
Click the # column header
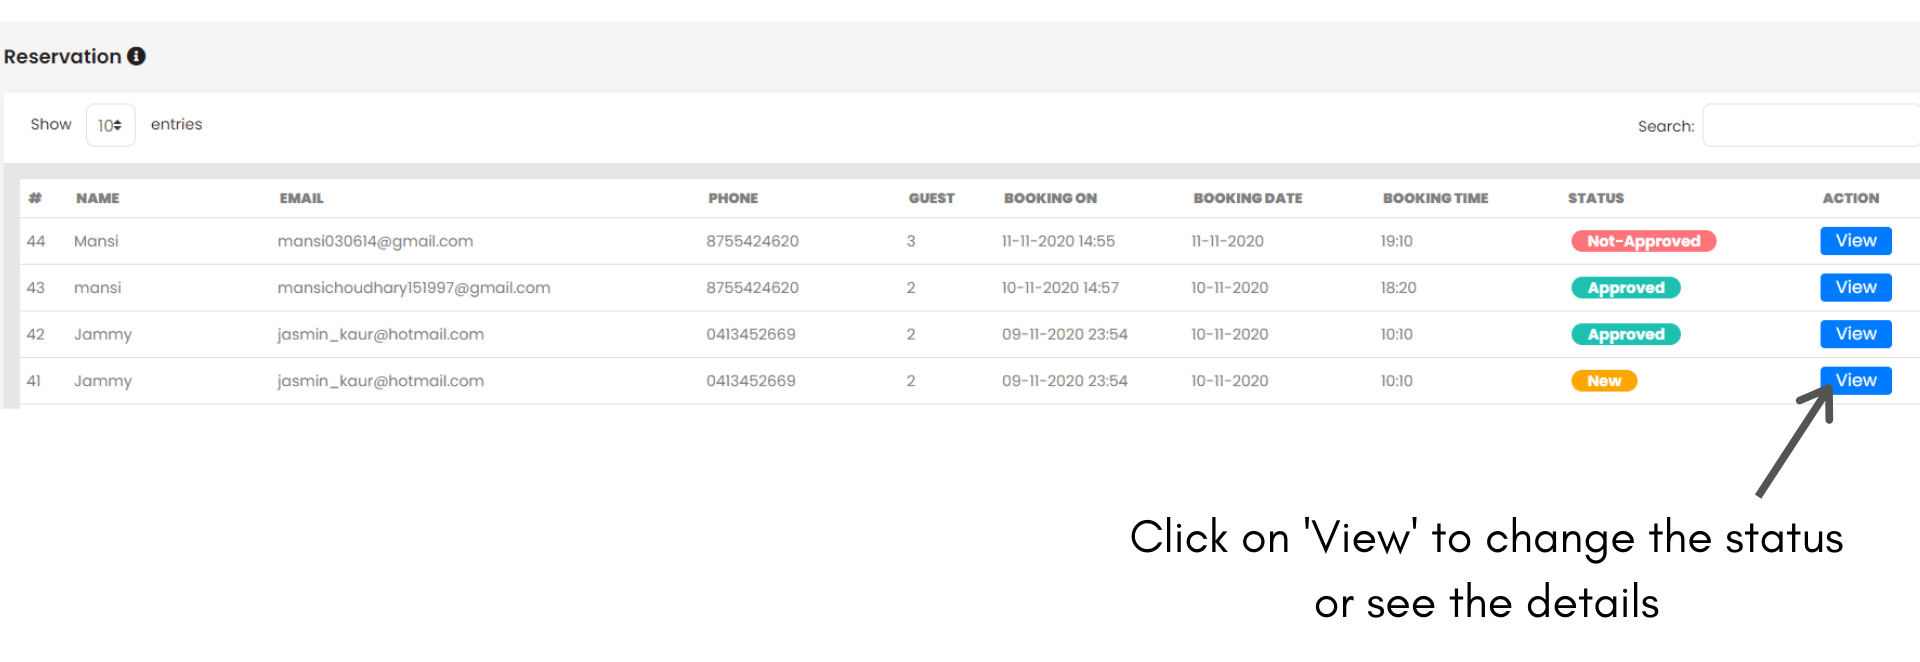35,198
